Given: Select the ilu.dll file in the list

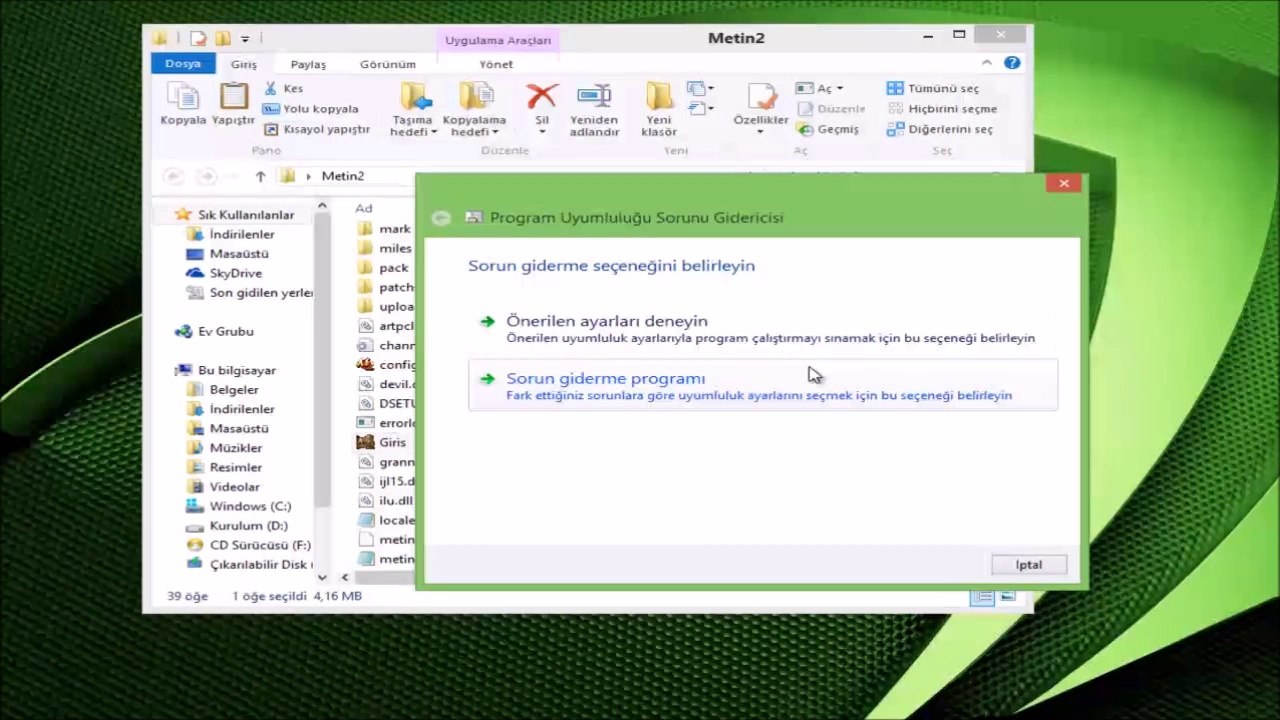Looking at the screenshot, I should point(386,501).
